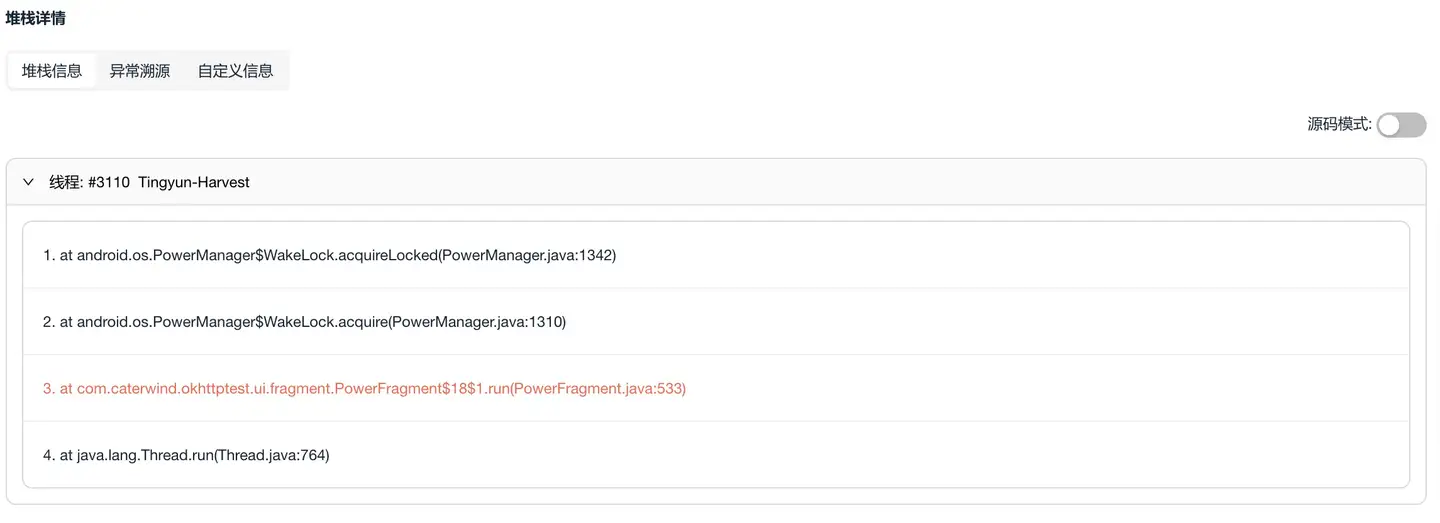The width and height of the screenshot is (1440, 523).
Task: Switch to the 堆栈信息 tab
Action: tap(52, 71)
